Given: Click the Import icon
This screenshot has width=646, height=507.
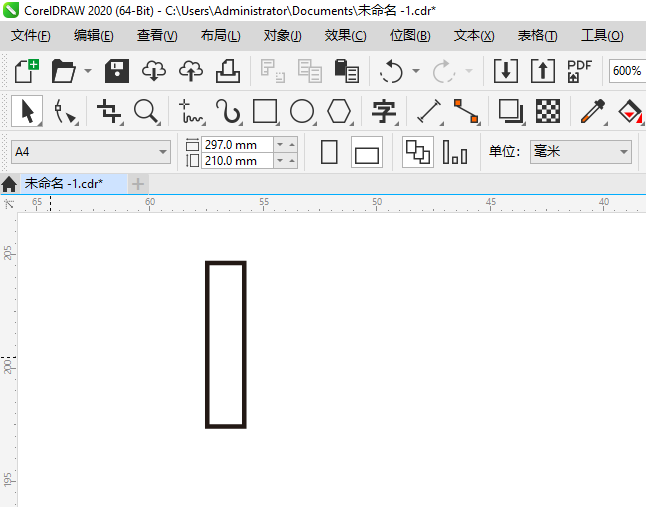Looking at the screenshot, I should pos(506,71).
